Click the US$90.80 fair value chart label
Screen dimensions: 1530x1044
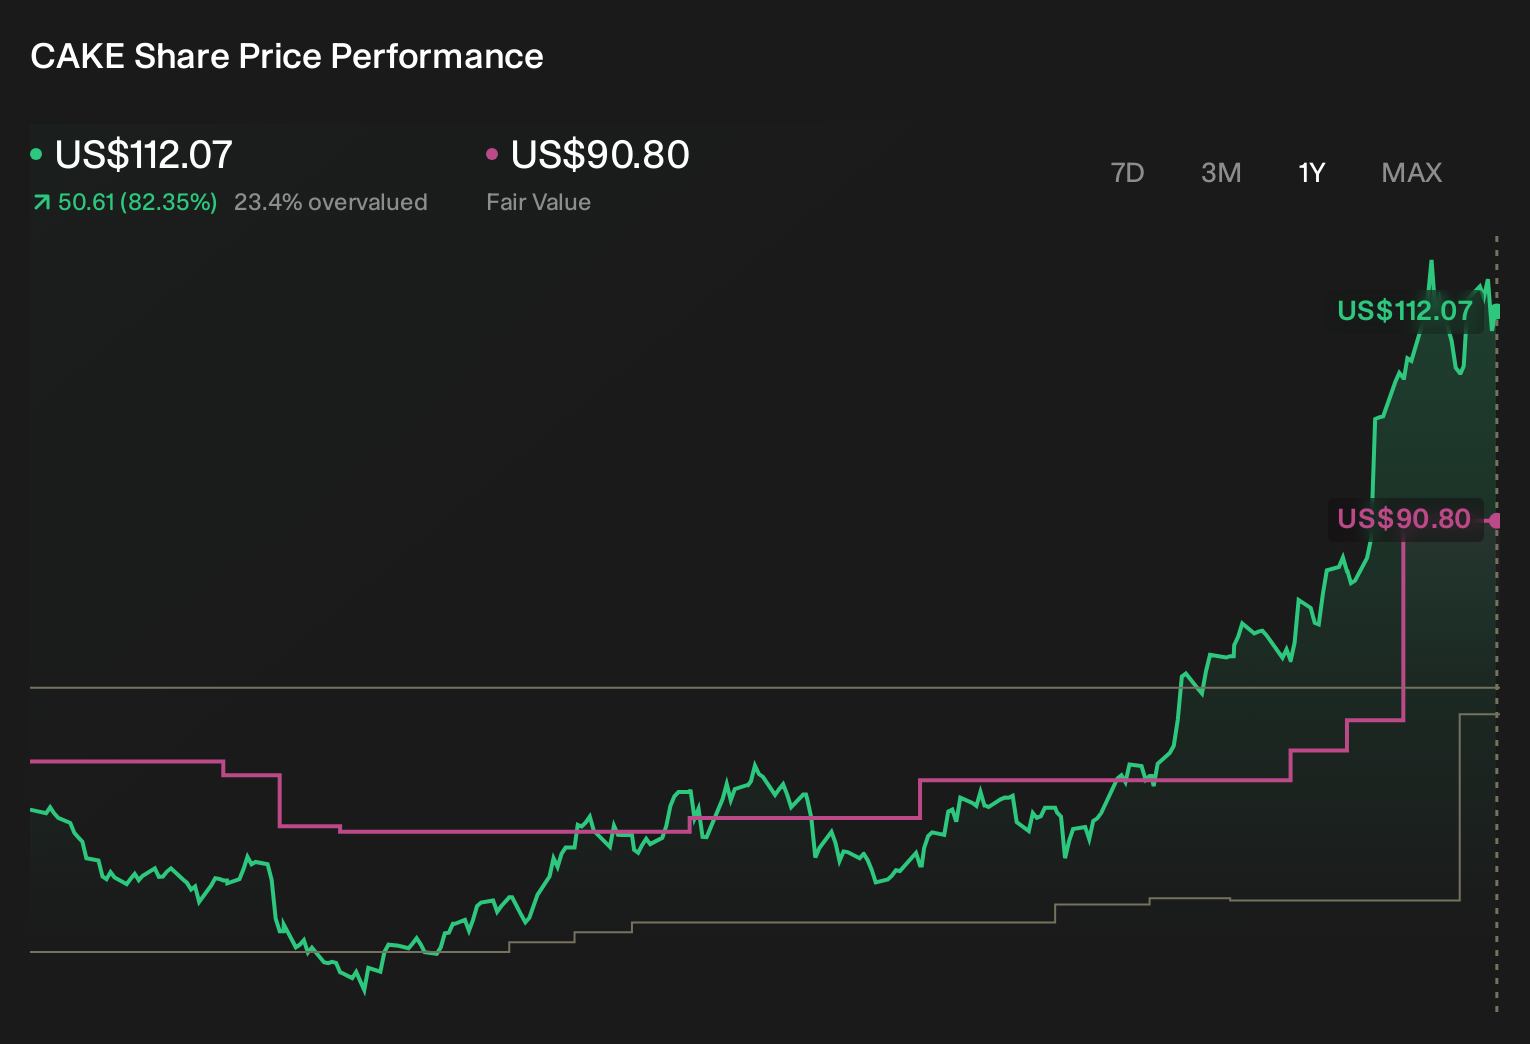[1404, 519]
